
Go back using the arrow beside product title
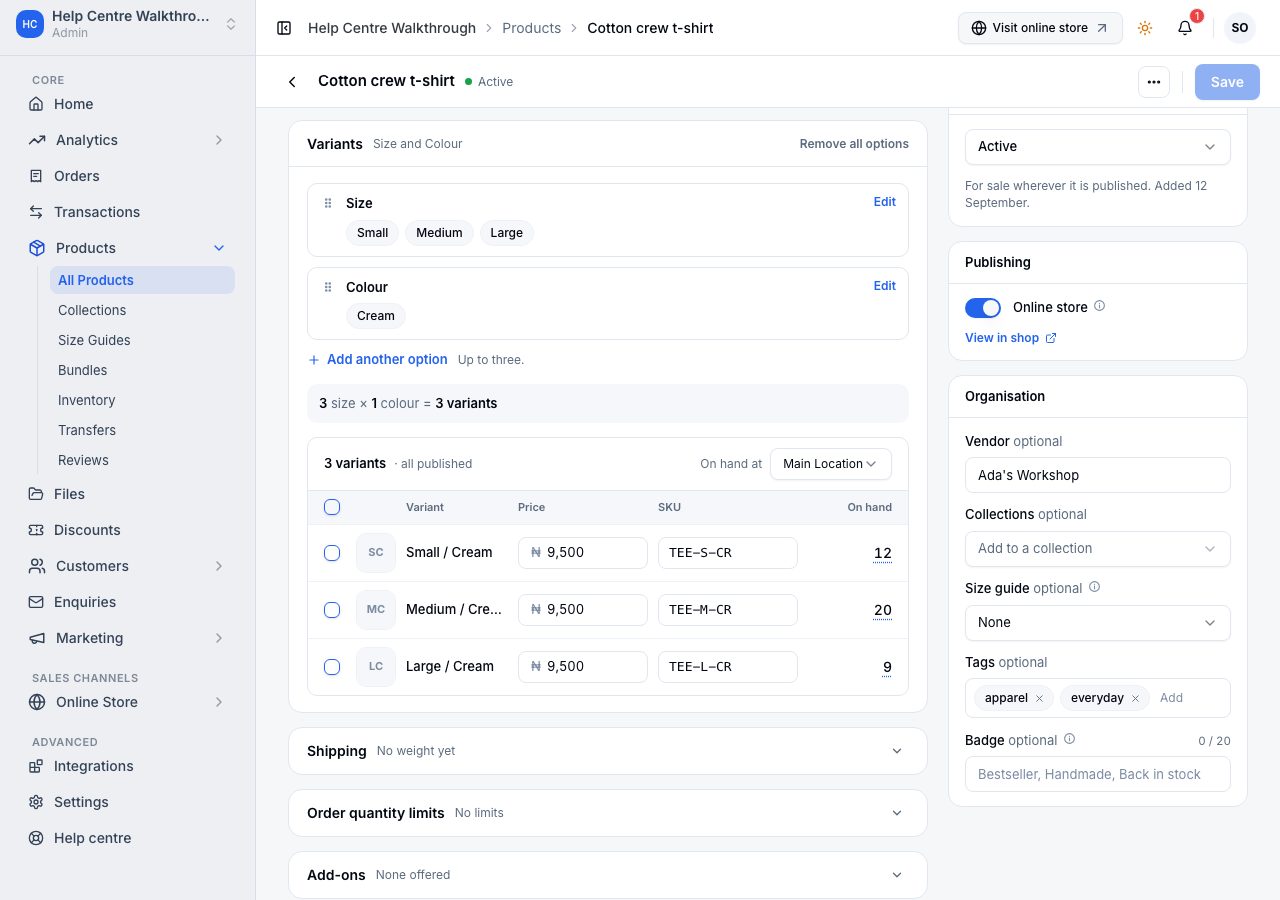(292, 82)
